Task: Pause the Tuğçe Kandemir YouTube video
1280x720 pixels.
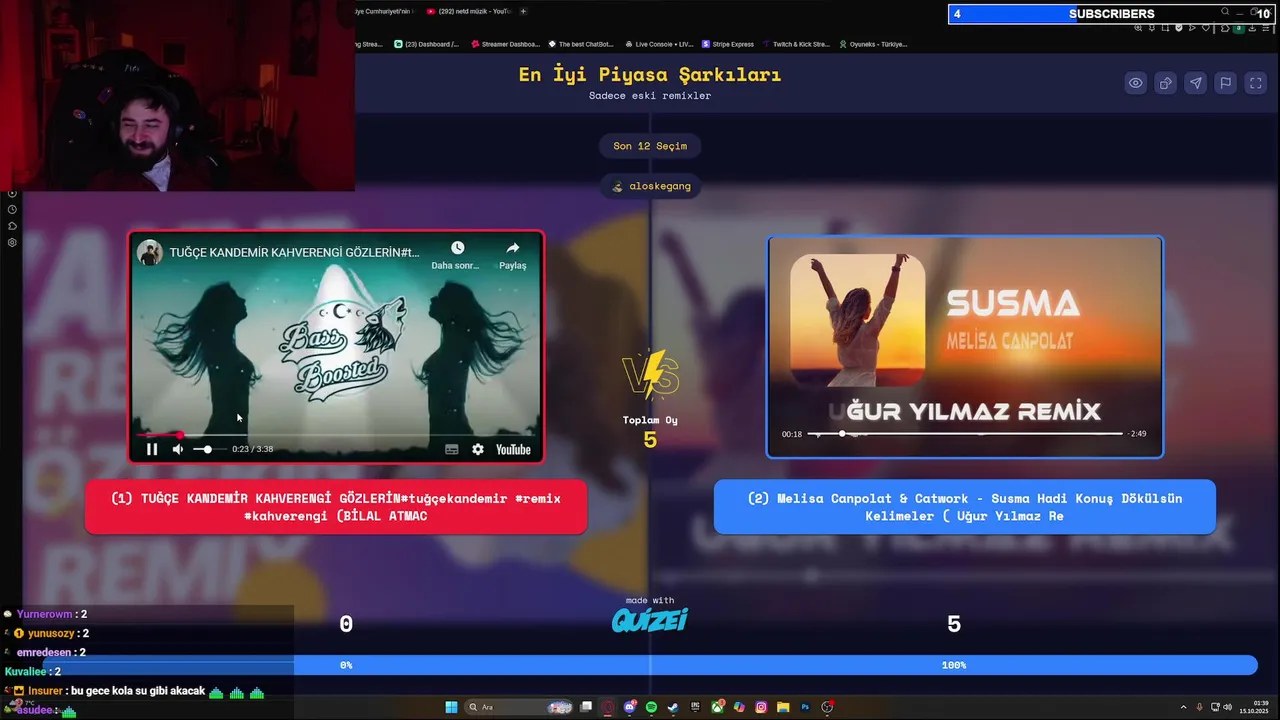Action: 152,449
